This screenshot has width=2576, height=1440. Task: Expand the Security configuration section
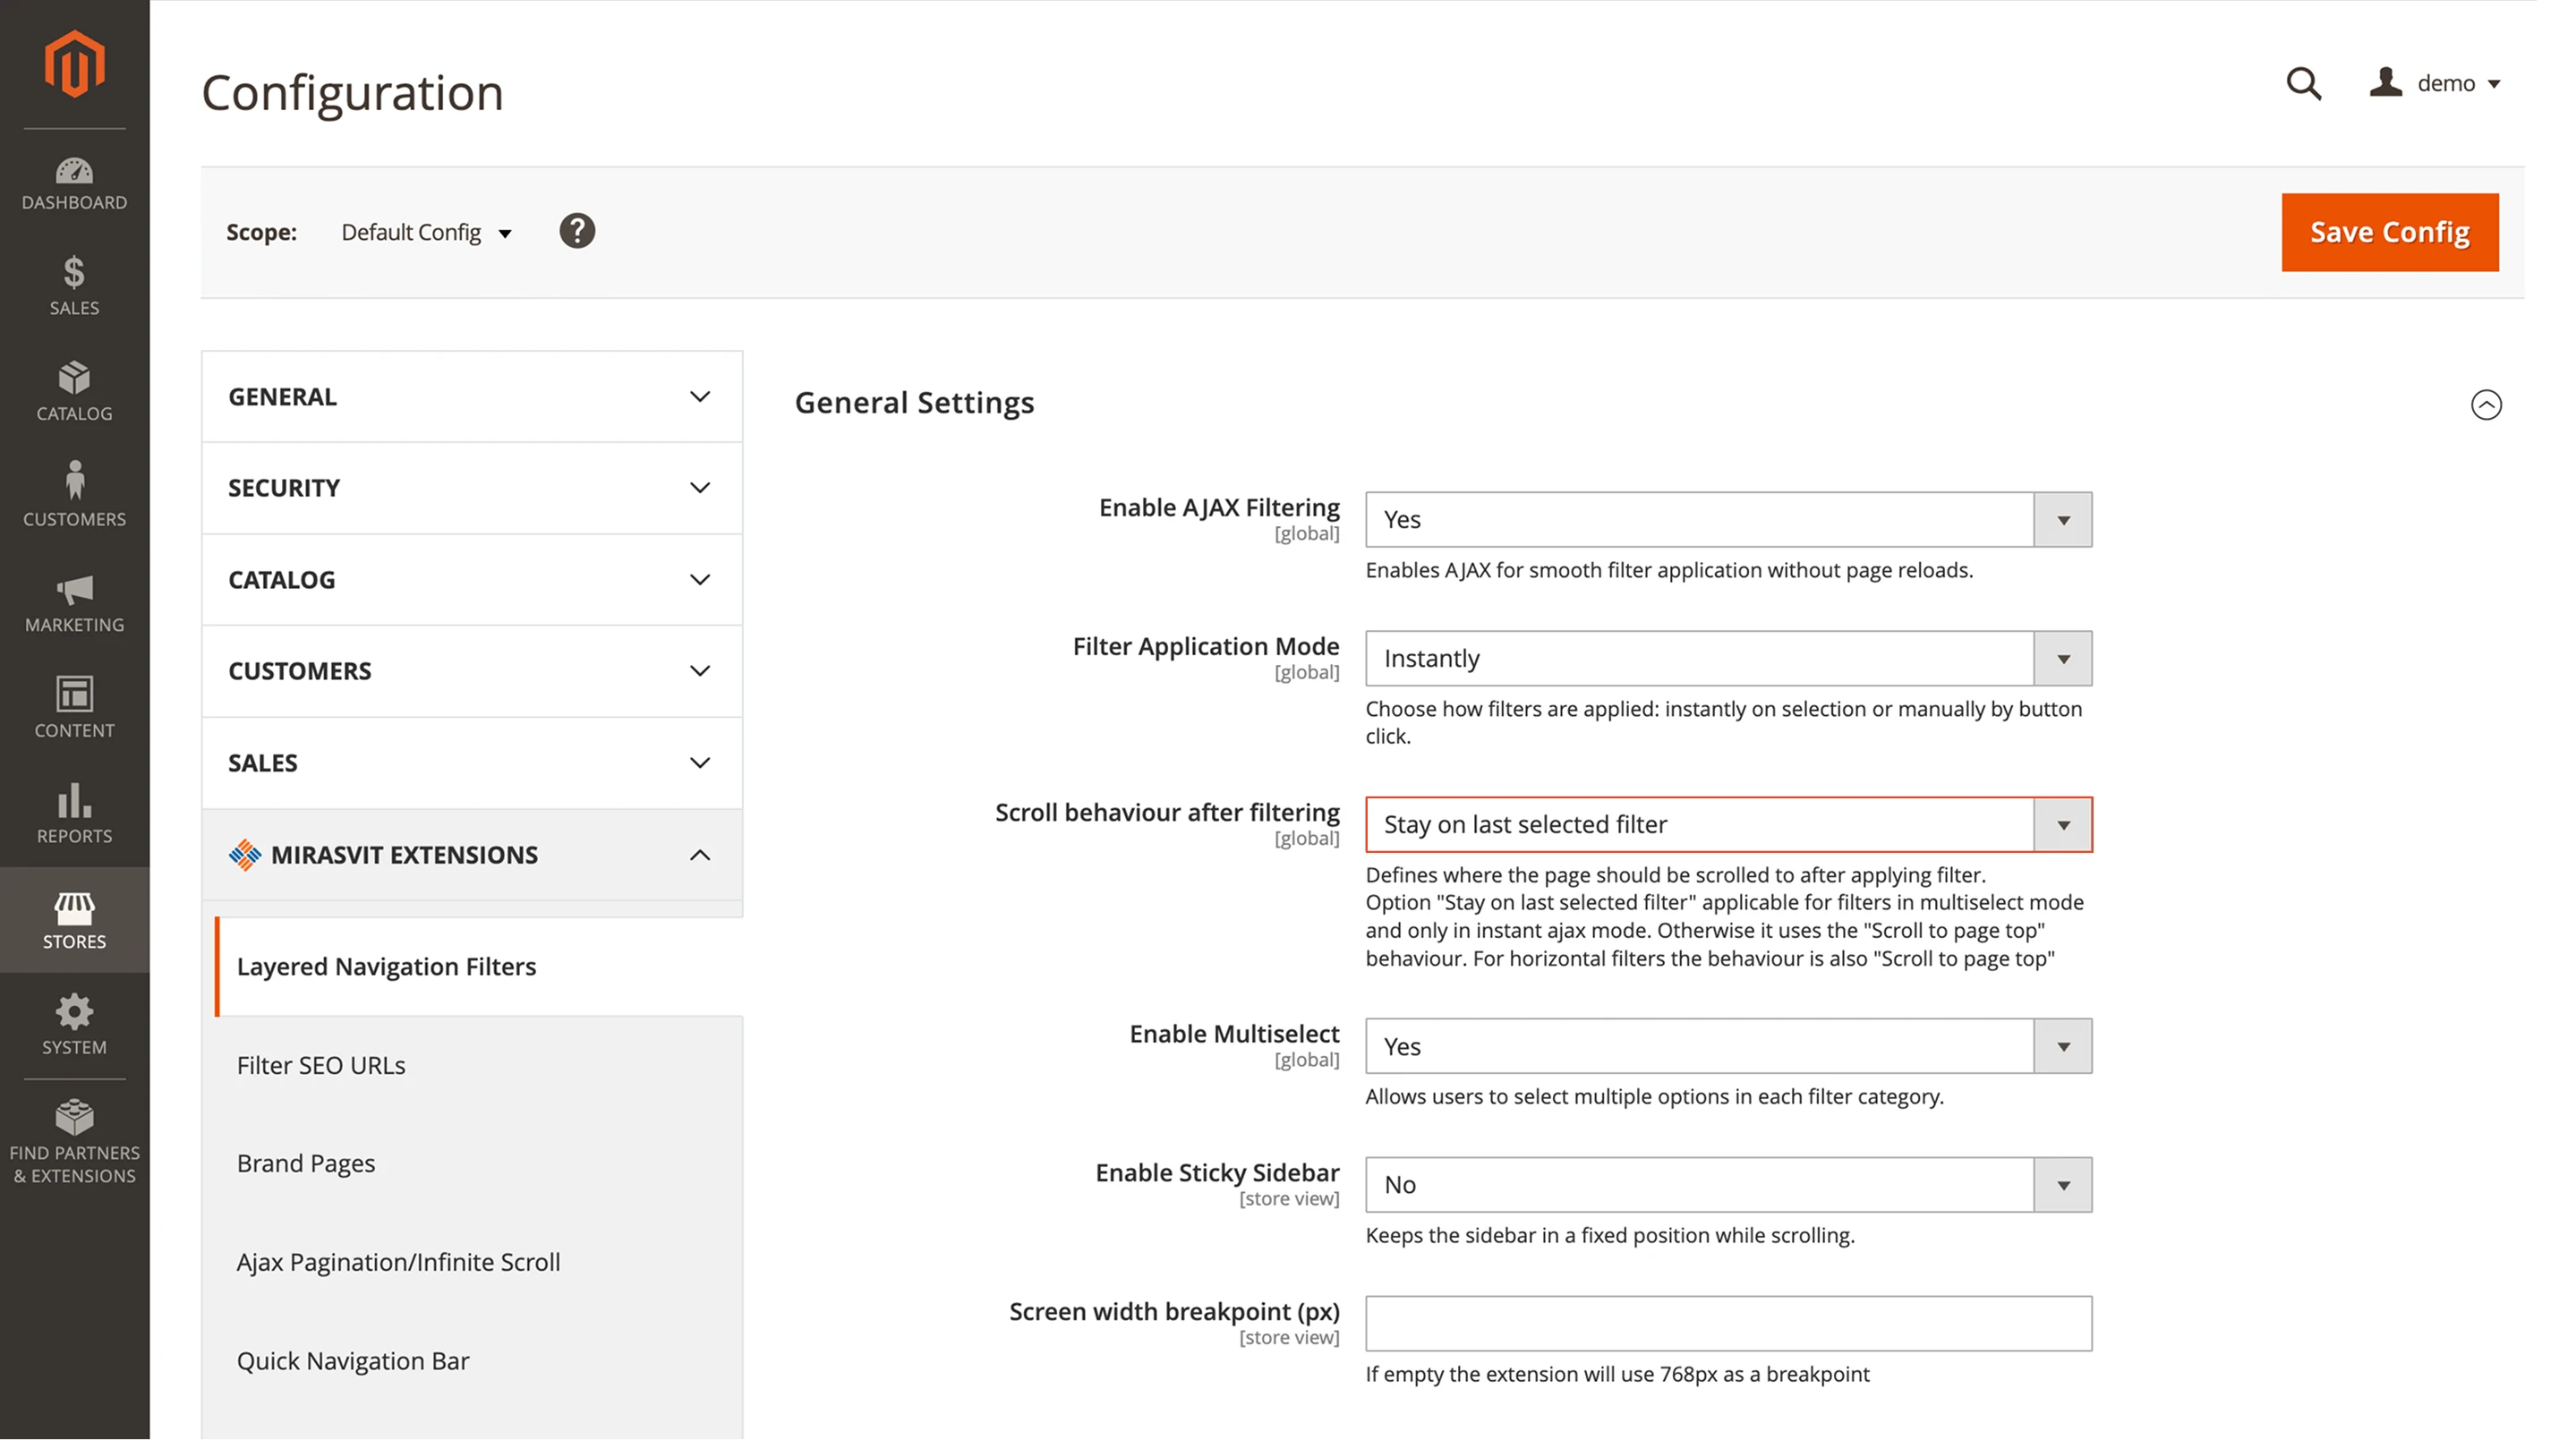coord(471,488)
